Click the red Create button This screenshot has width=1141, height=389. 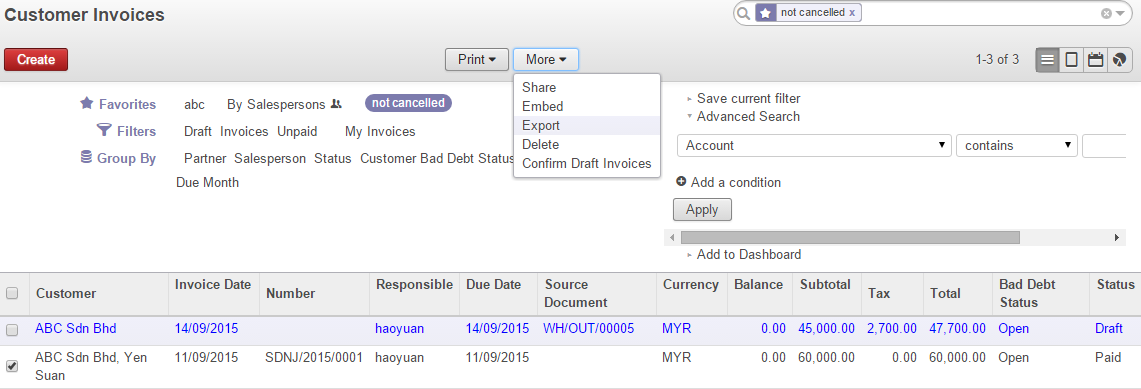coord(36,60)
